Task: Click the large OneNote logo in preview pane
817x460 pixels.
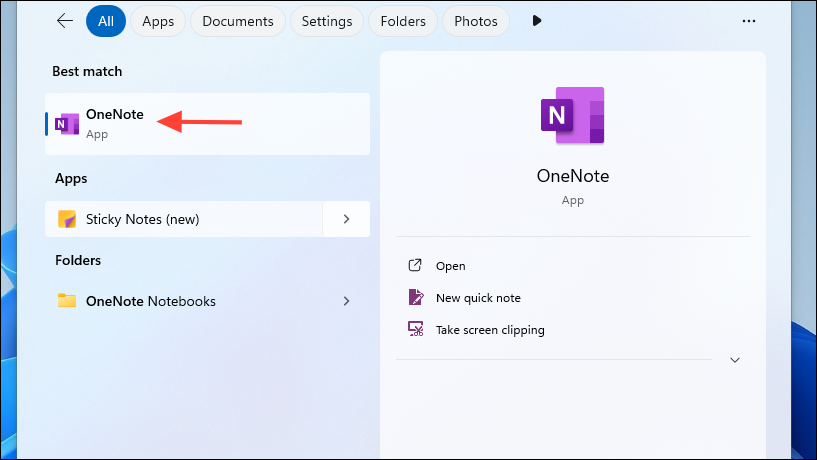Action: pyautogui.click(x=573, y=115)
